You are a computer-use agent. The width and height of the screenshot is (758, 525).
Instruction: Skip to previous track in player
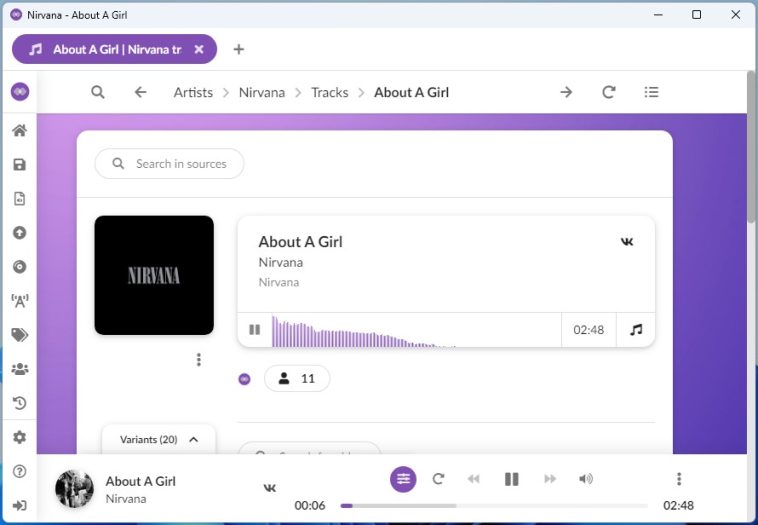(x=474, y=479)
